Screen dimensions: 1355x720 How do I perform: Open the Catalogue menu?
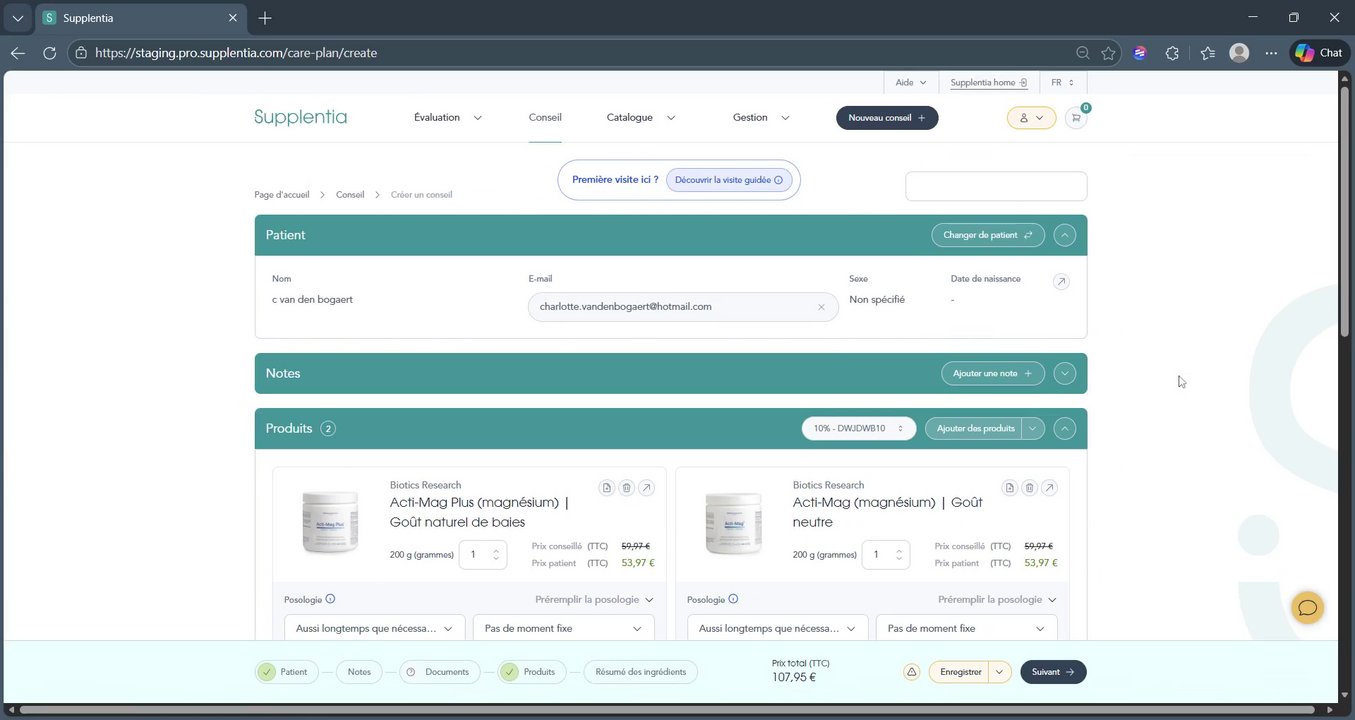[641, 117]
